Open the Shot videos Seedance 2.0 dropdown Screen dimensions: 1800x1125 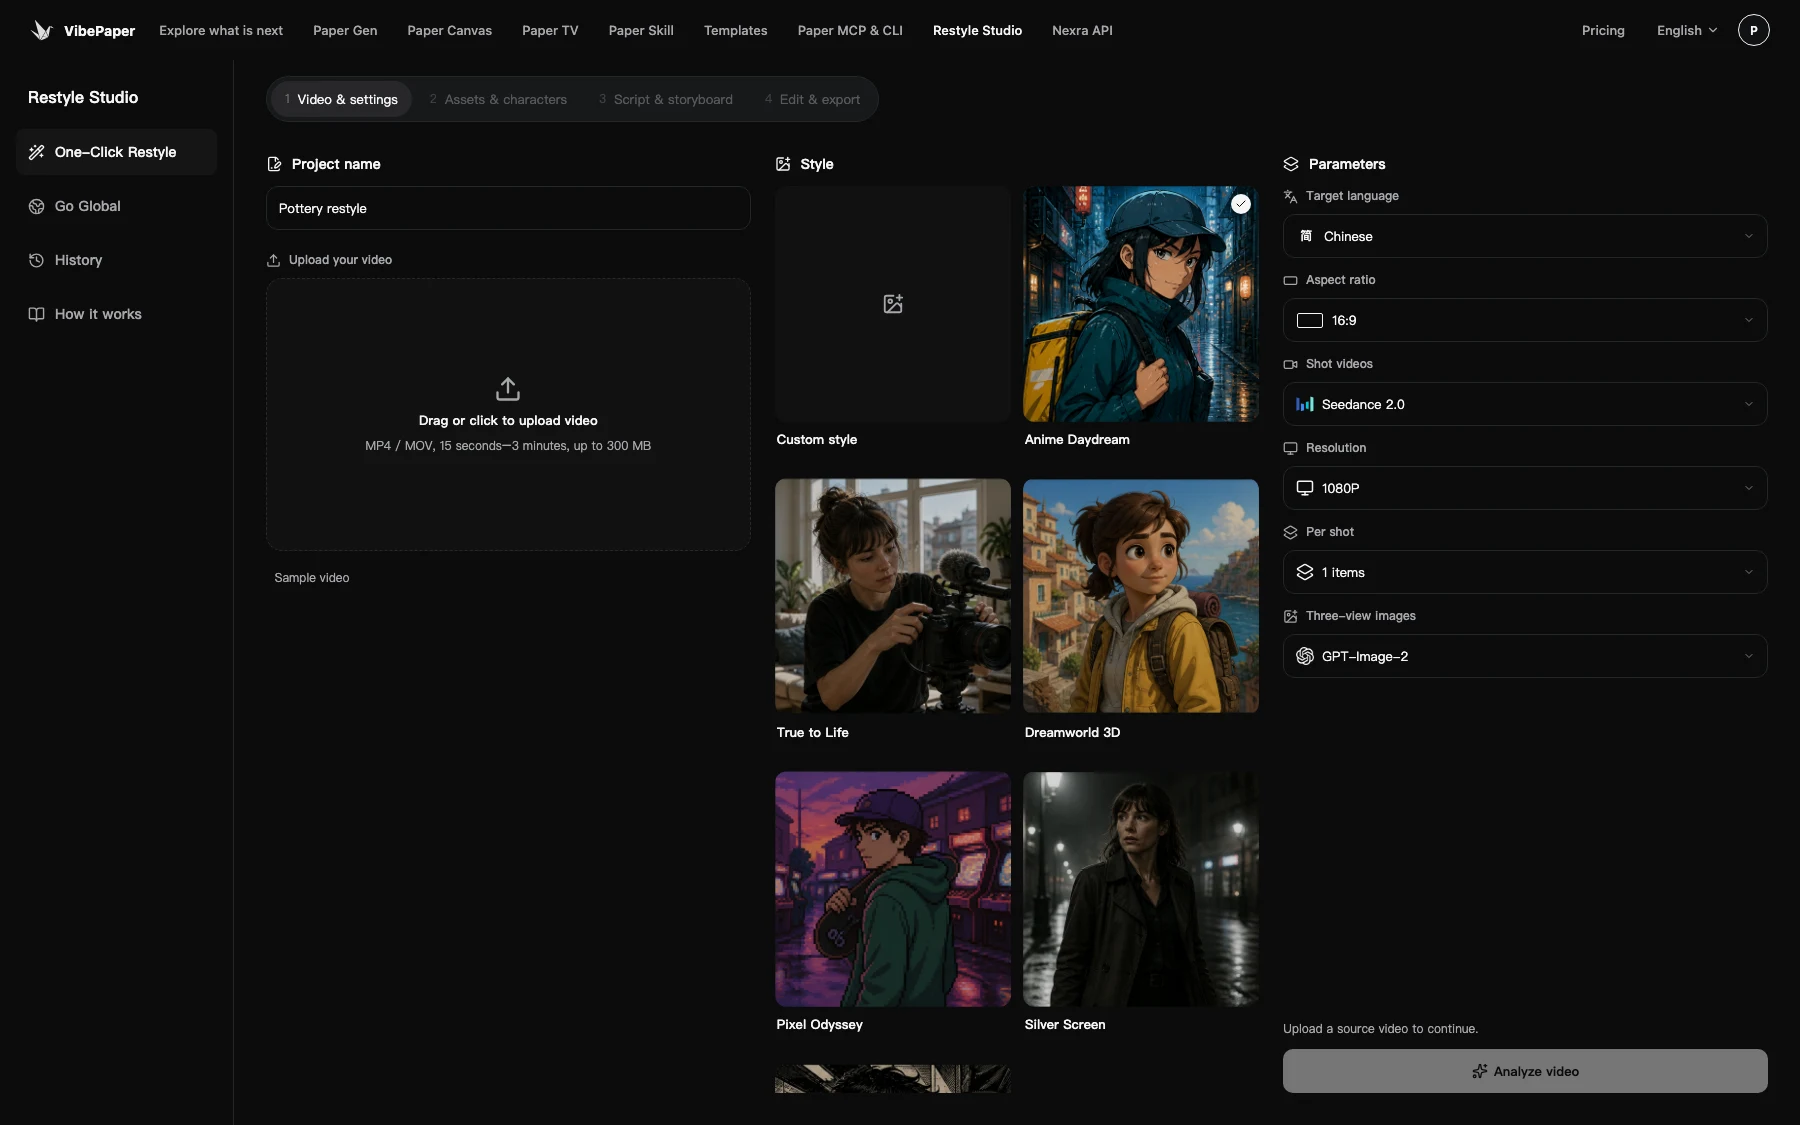click(x=1525, y=404)
